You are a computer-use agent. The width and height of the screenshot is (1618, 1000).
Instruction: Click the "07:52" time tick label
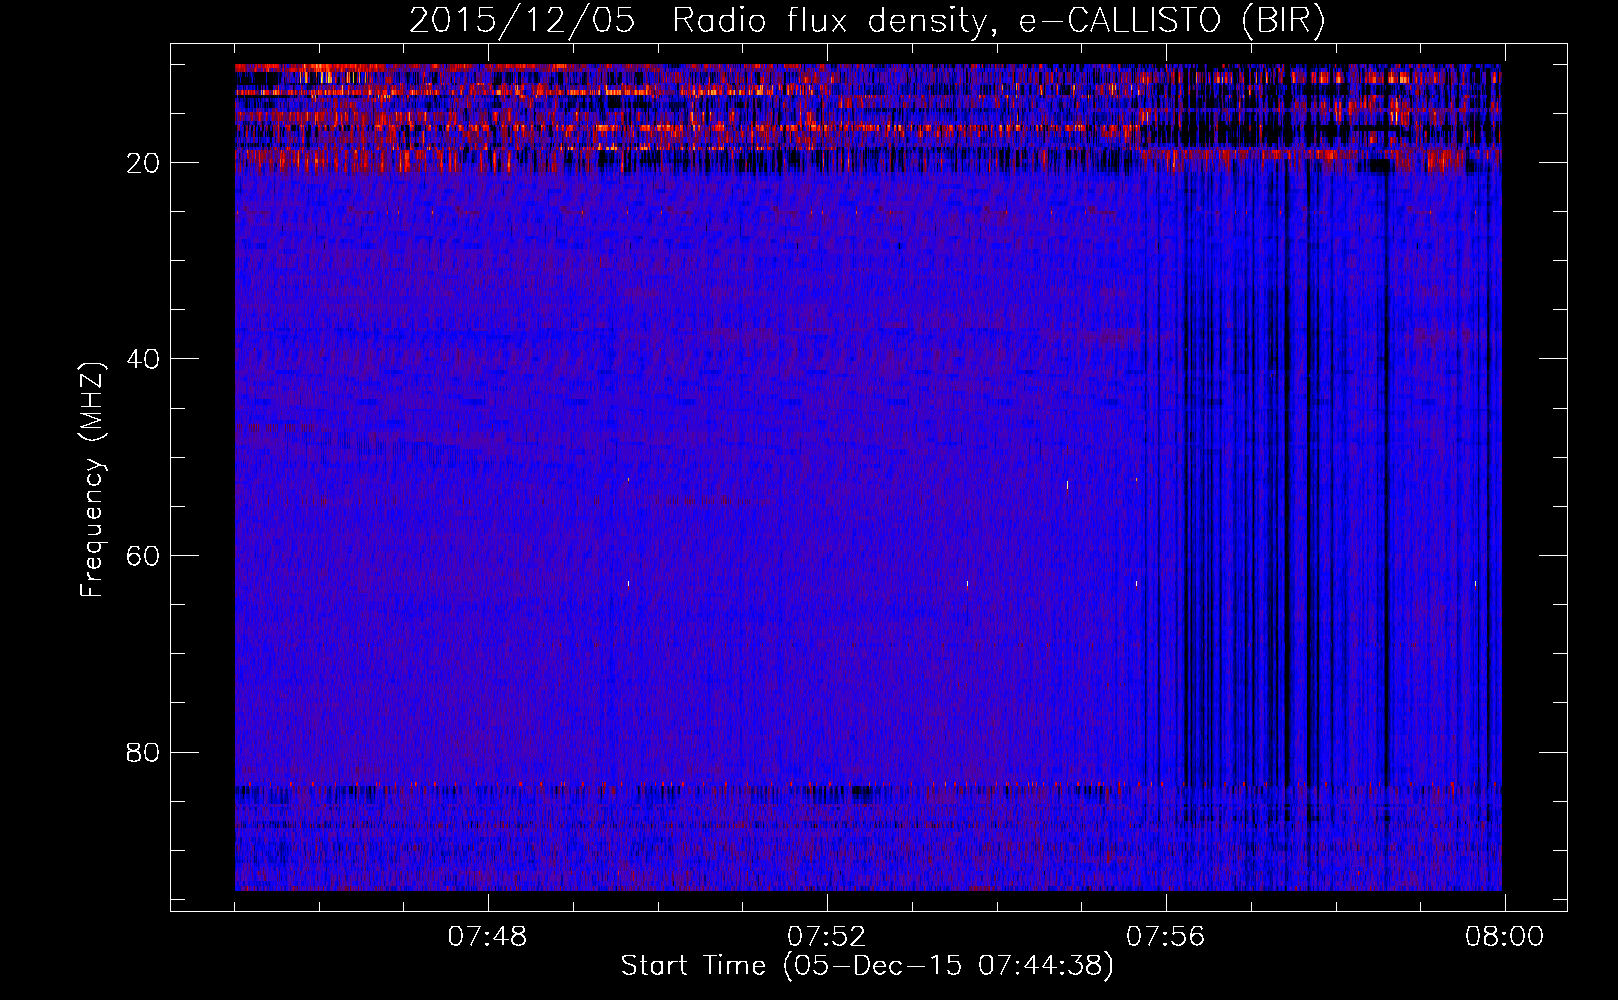(826, 937)
